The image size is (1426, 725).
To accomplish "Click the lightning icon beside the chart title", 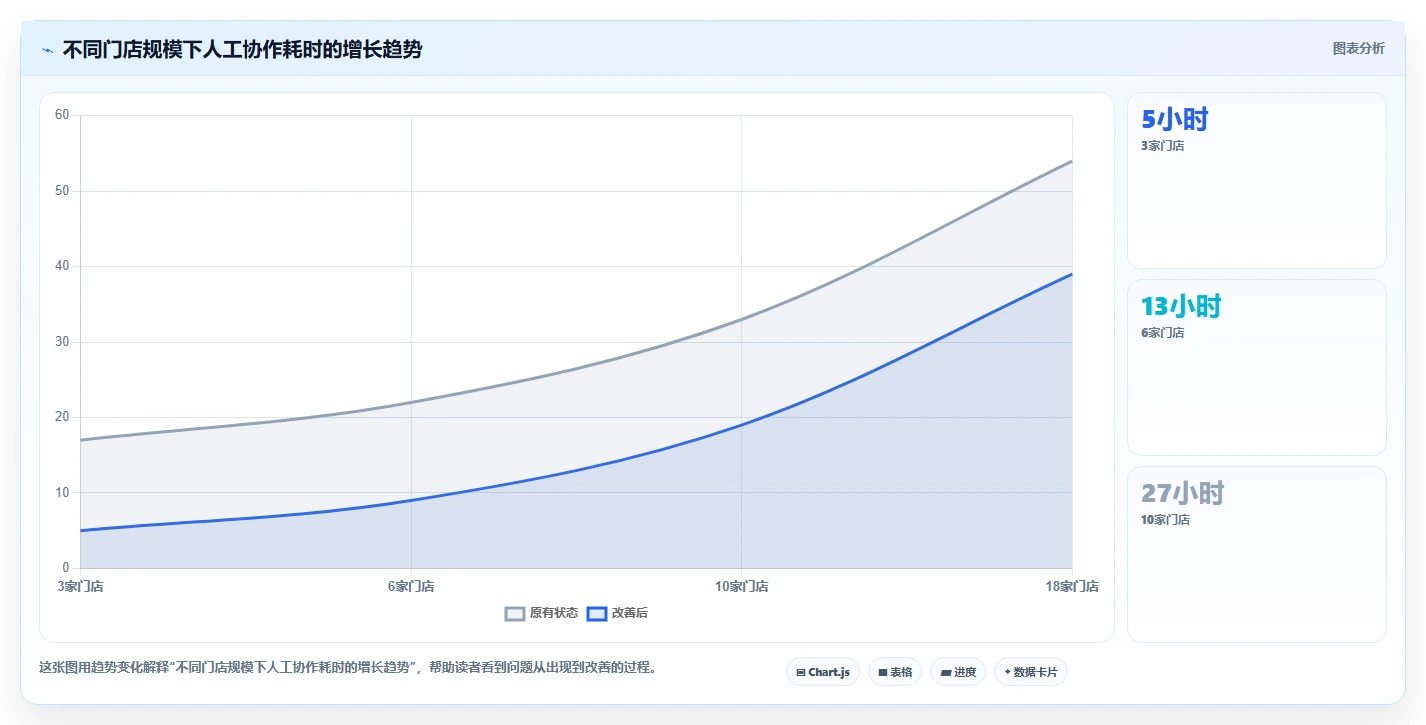I will (47, 50).
